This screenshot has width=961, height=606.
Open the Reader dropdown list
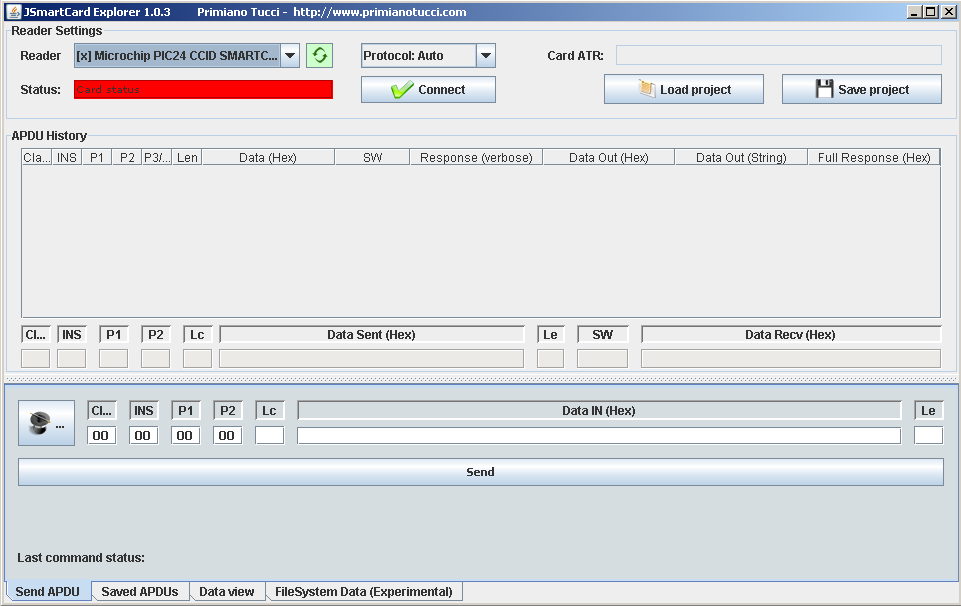290,56
